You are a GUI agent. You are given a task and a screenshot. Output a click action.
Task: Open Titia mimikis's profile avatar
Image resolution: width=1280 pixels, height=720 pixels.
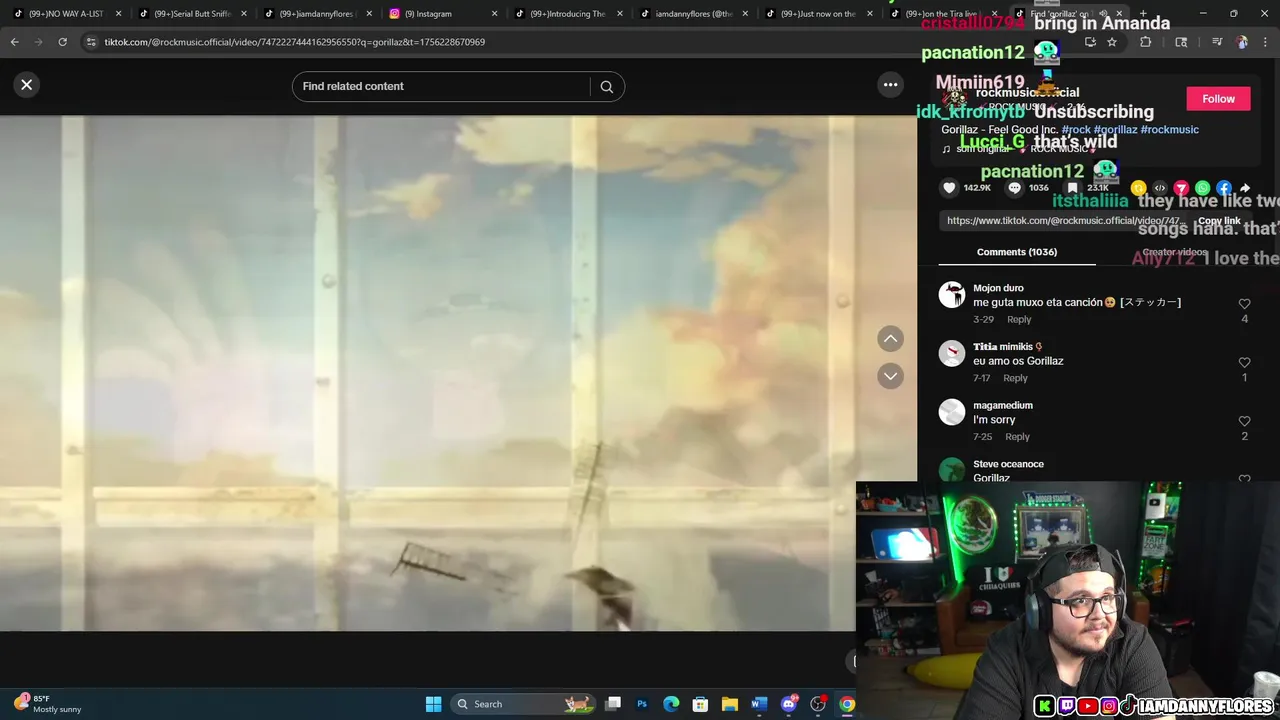pyautogui.click(x=952, y=354)
